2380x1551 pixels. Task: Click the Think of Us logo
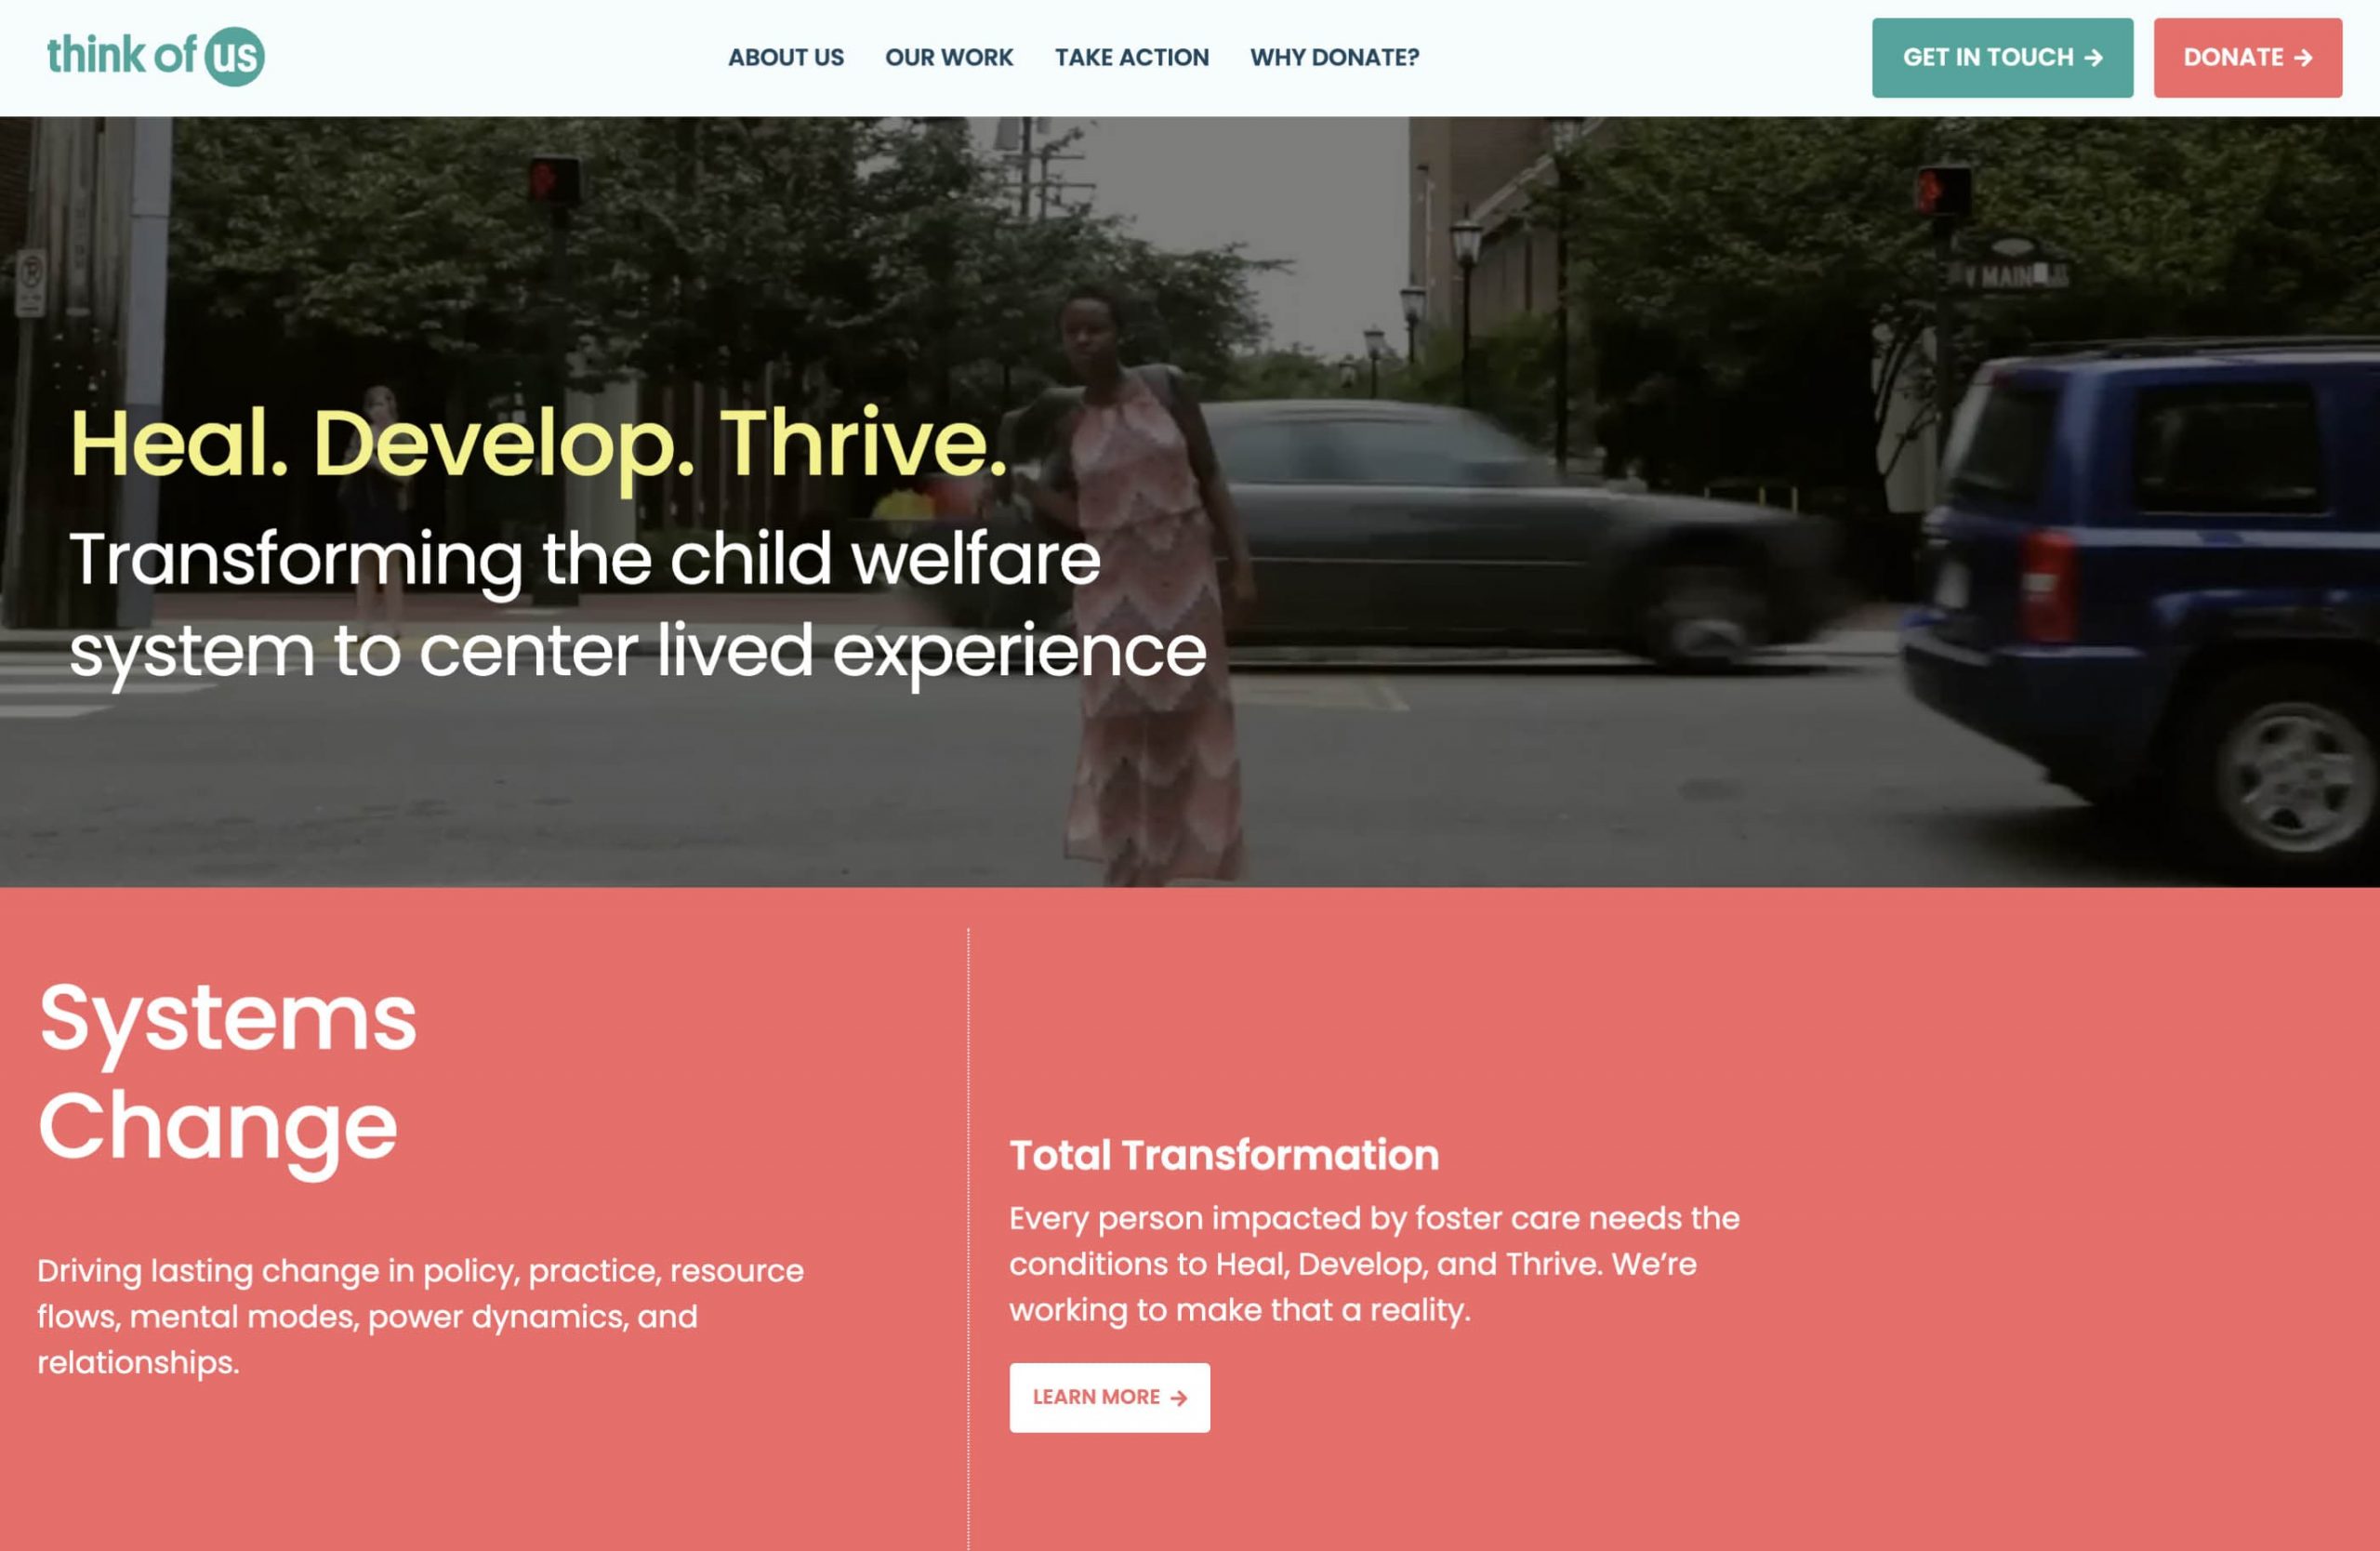click(156, 58)
